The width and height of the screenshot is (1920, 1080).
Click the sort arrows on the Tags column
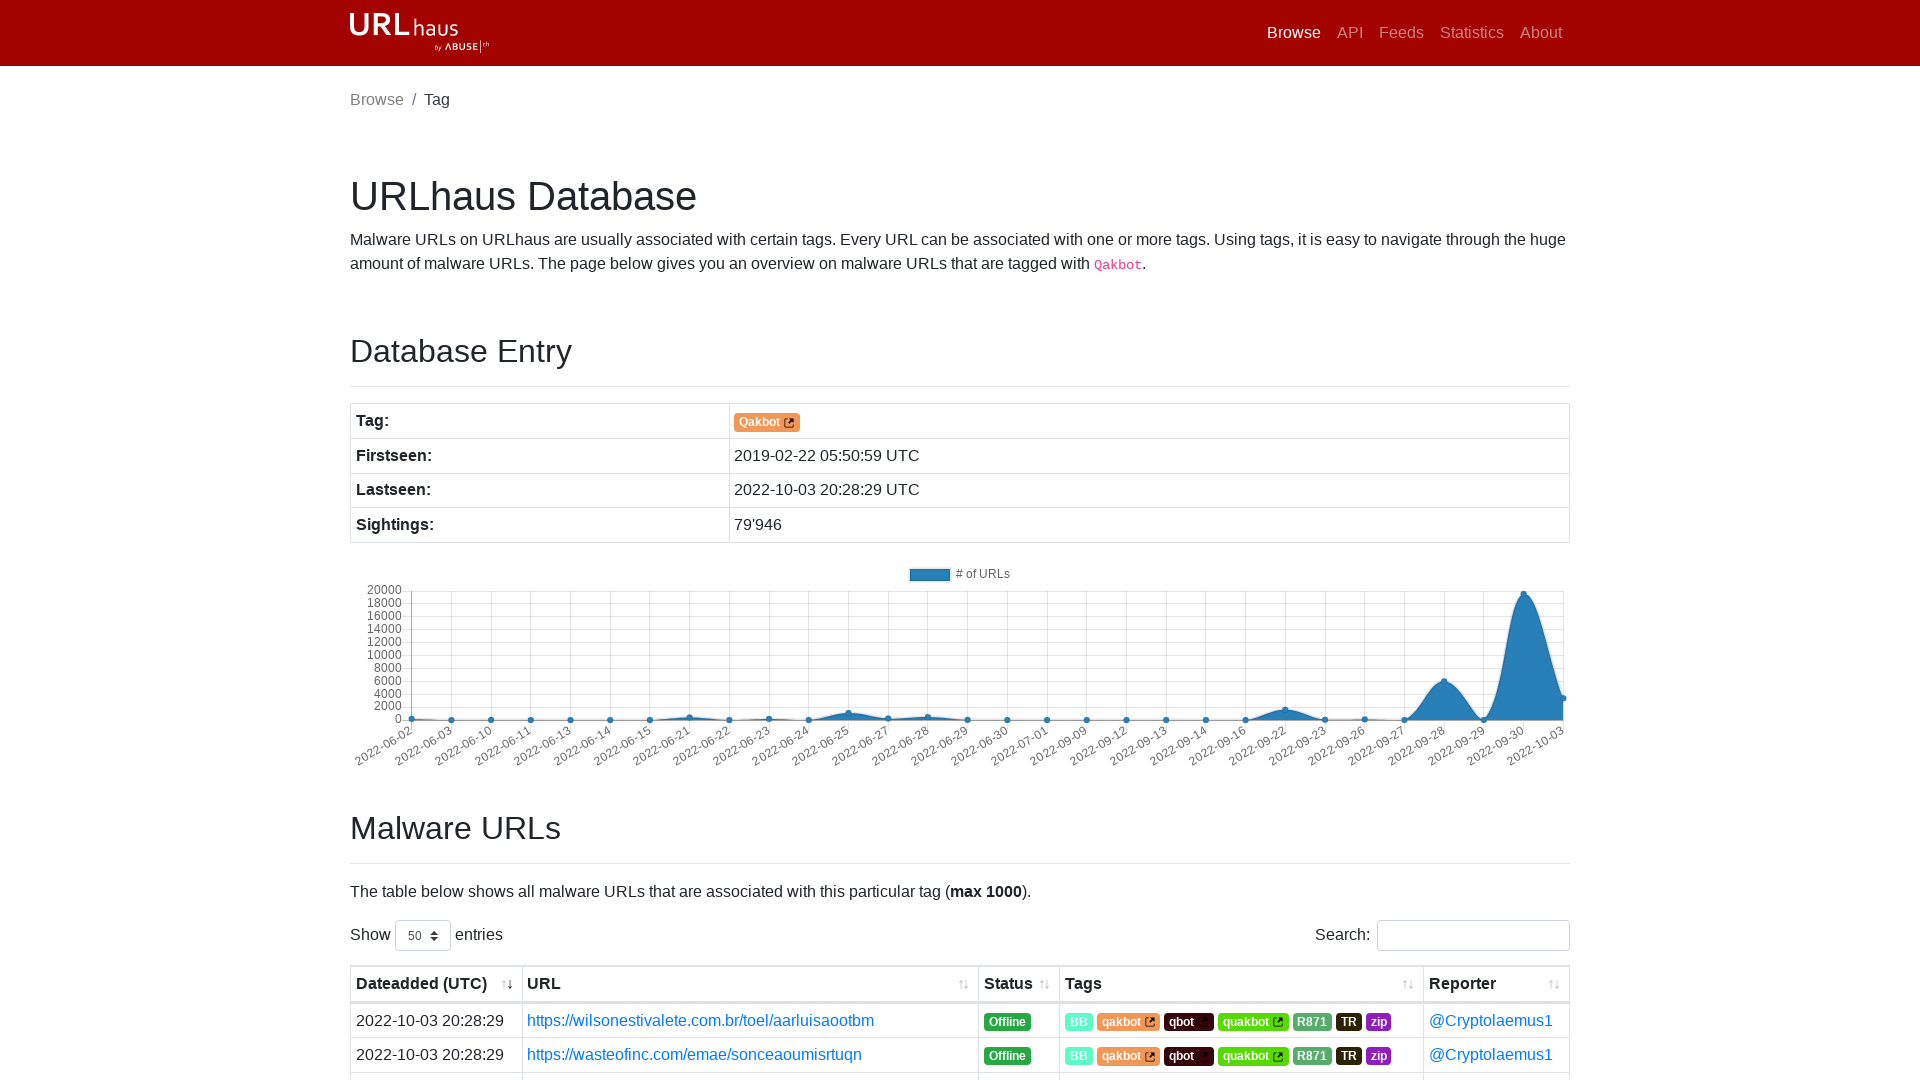coord(1408,984)
